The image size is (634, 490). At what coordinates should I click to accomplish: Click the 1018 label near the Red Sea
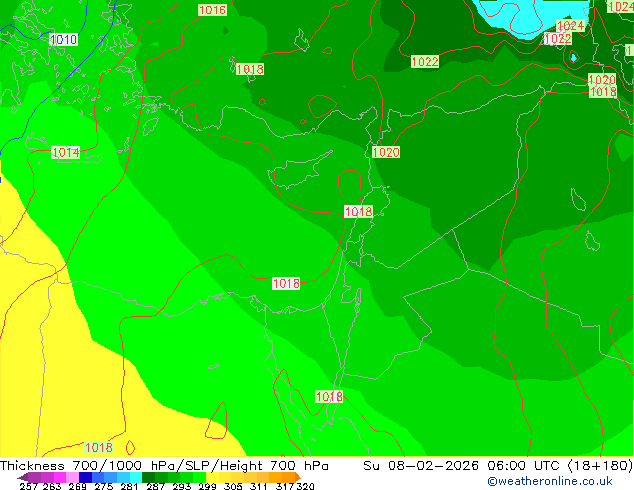click(x=329, y=397)
